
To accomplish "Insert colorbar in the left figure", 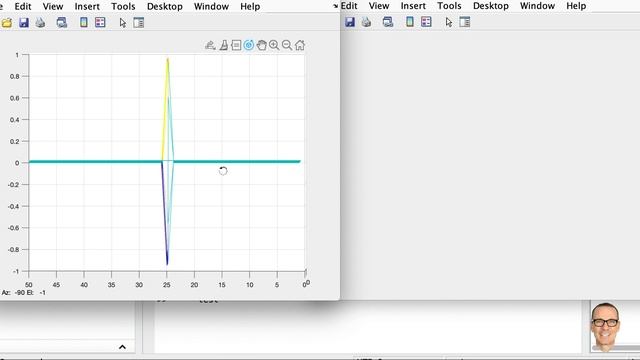I will click(x=84, y=22).
